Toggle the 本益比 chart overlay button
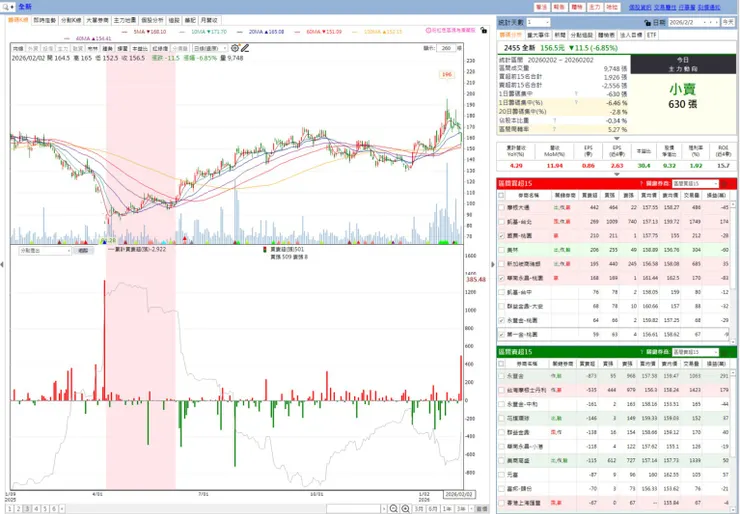 [x=139, y=49]
